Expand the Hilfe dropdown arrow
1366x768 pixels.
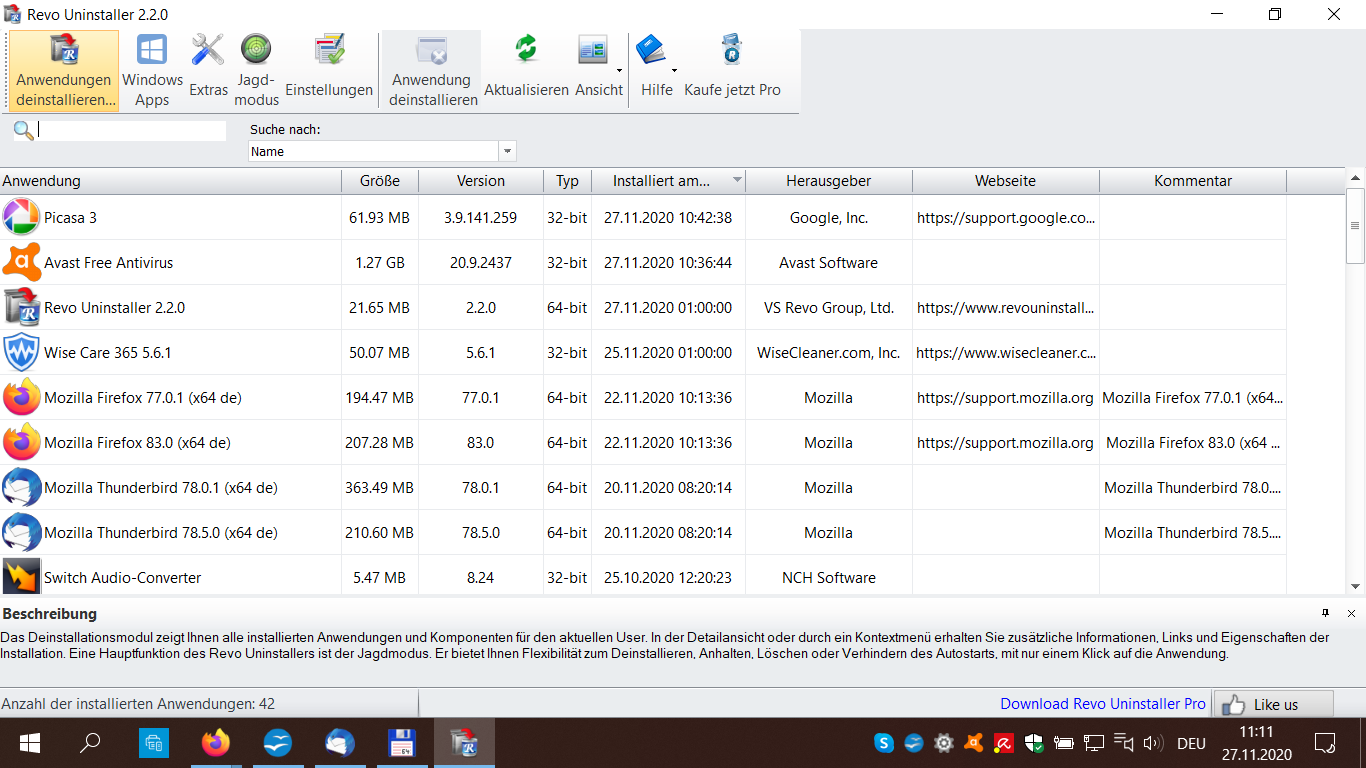click(x=674, y=71)
